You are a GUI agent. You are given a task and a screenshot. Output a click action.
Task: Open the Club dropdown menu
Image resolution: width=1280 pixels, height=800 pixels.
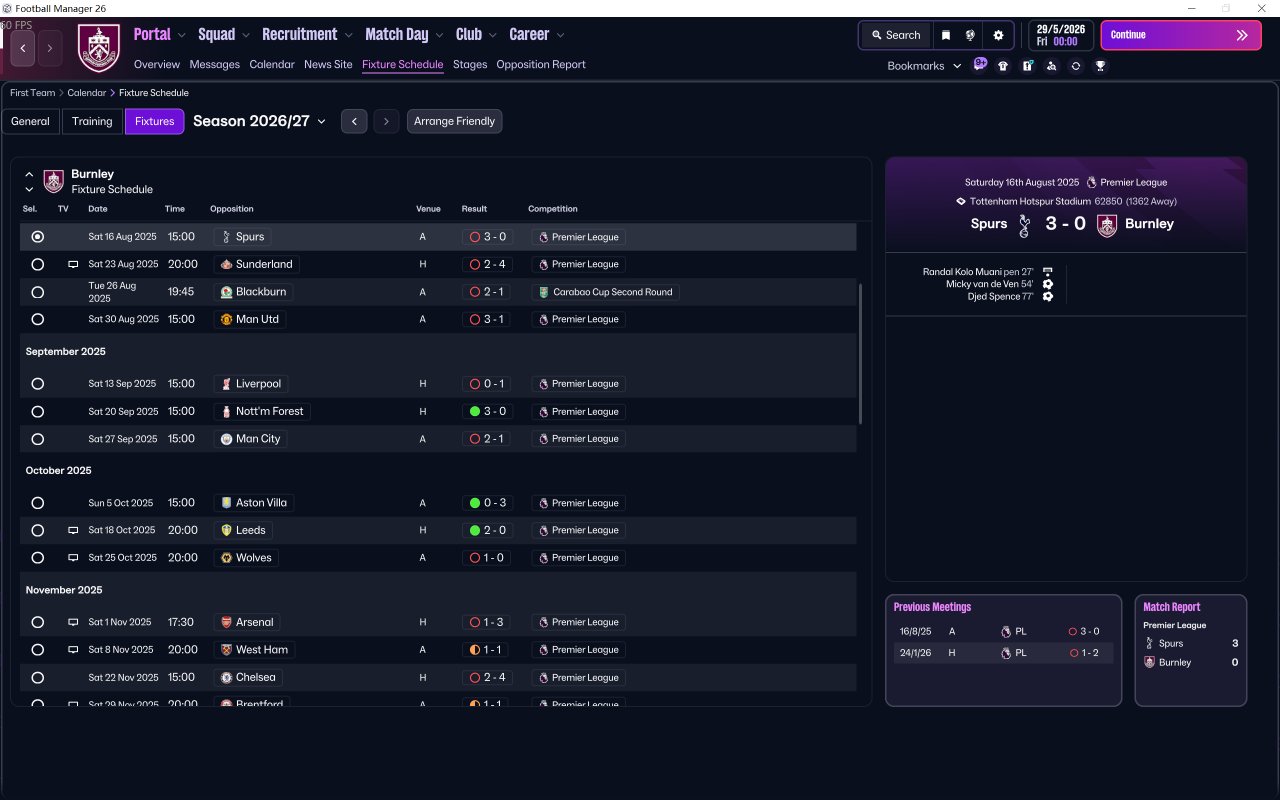click(x=476, y=34)
